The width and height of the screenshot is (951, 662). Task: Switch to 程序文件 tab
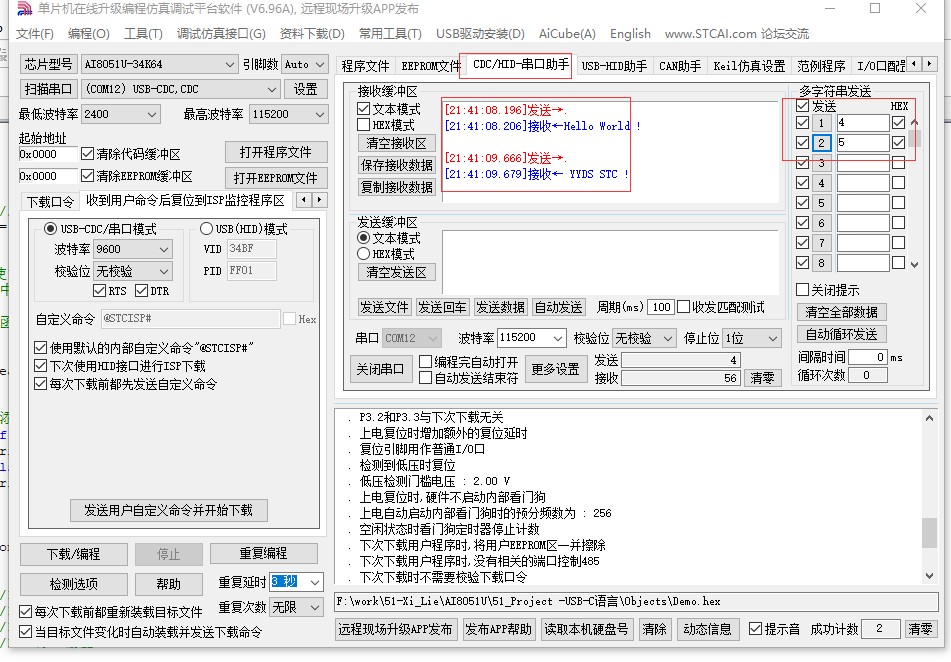[365, 66]
